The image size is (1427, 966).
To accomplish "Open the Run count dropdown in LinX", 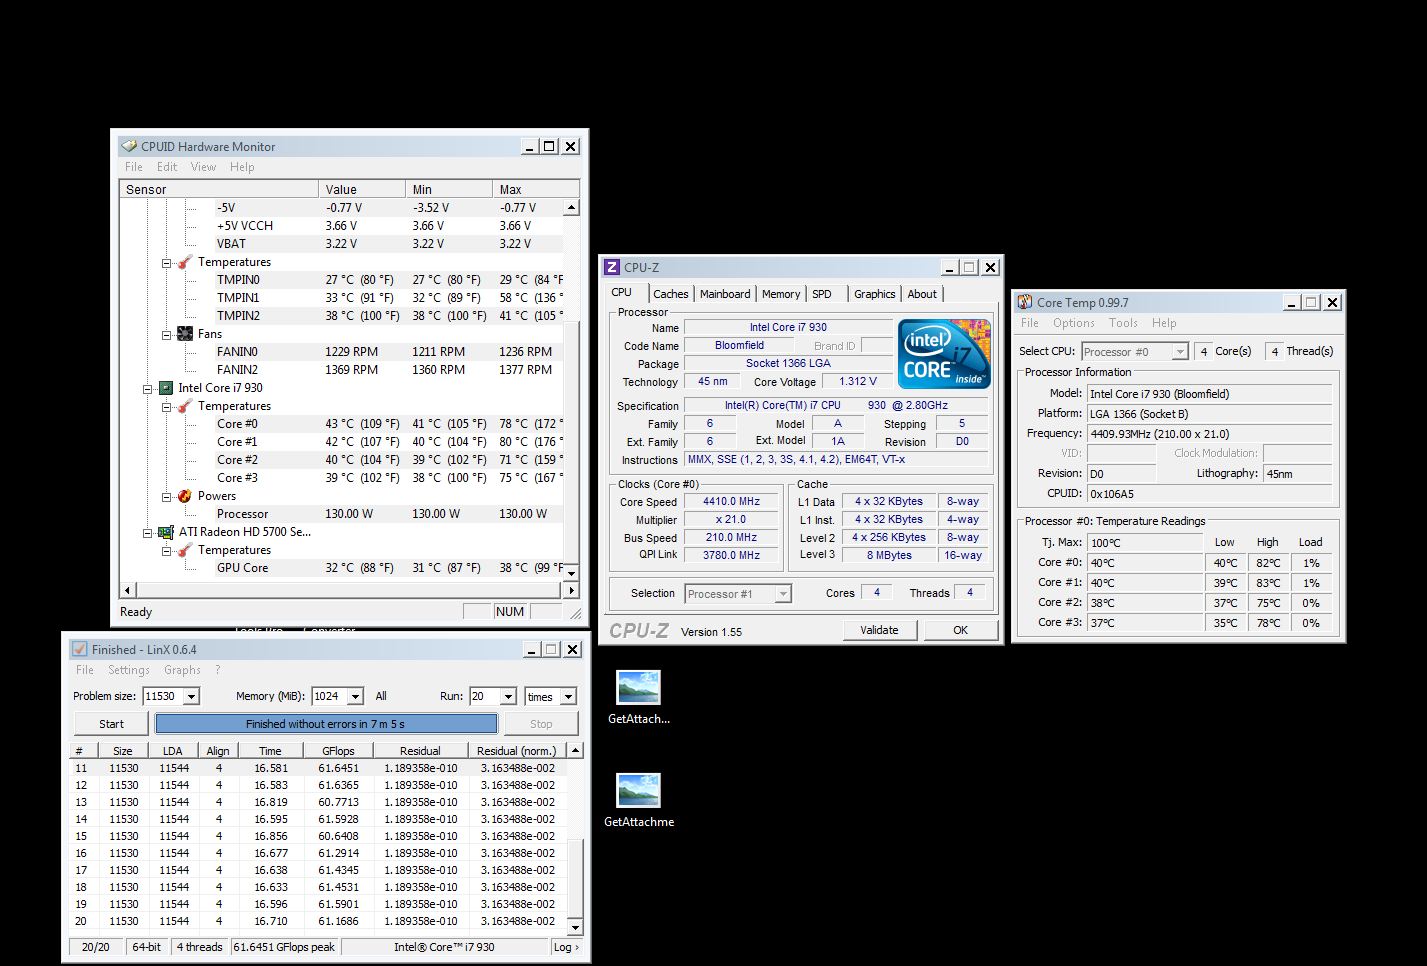I will pyautogui.click(x=508, y=696).
